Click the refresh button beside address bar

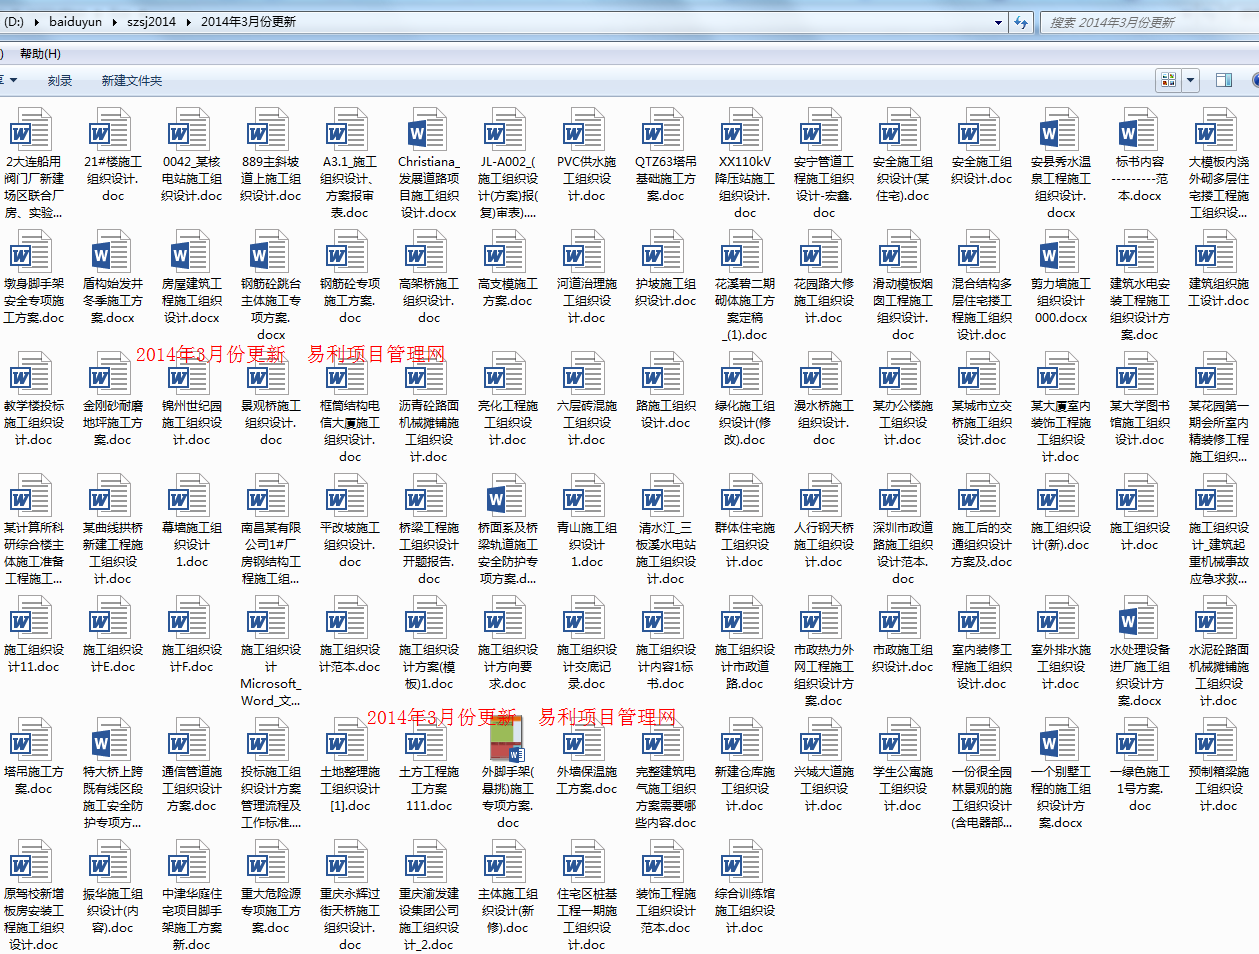tap(1021, 22)
